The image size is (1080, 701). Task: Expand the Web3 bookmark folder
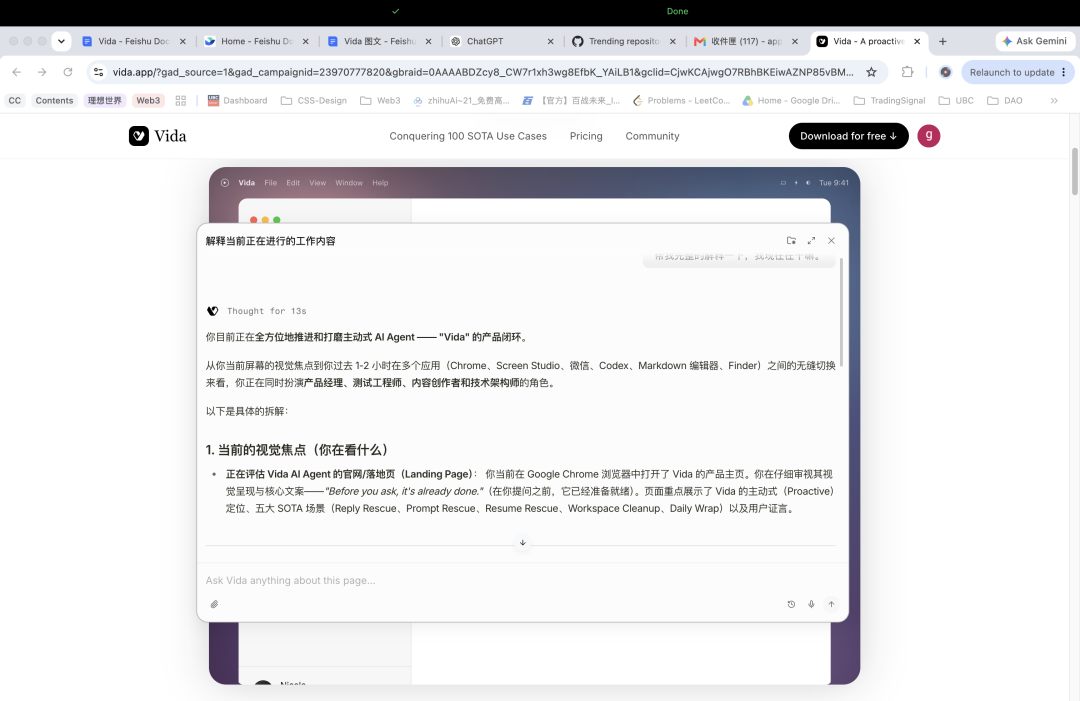pos(380,101)
